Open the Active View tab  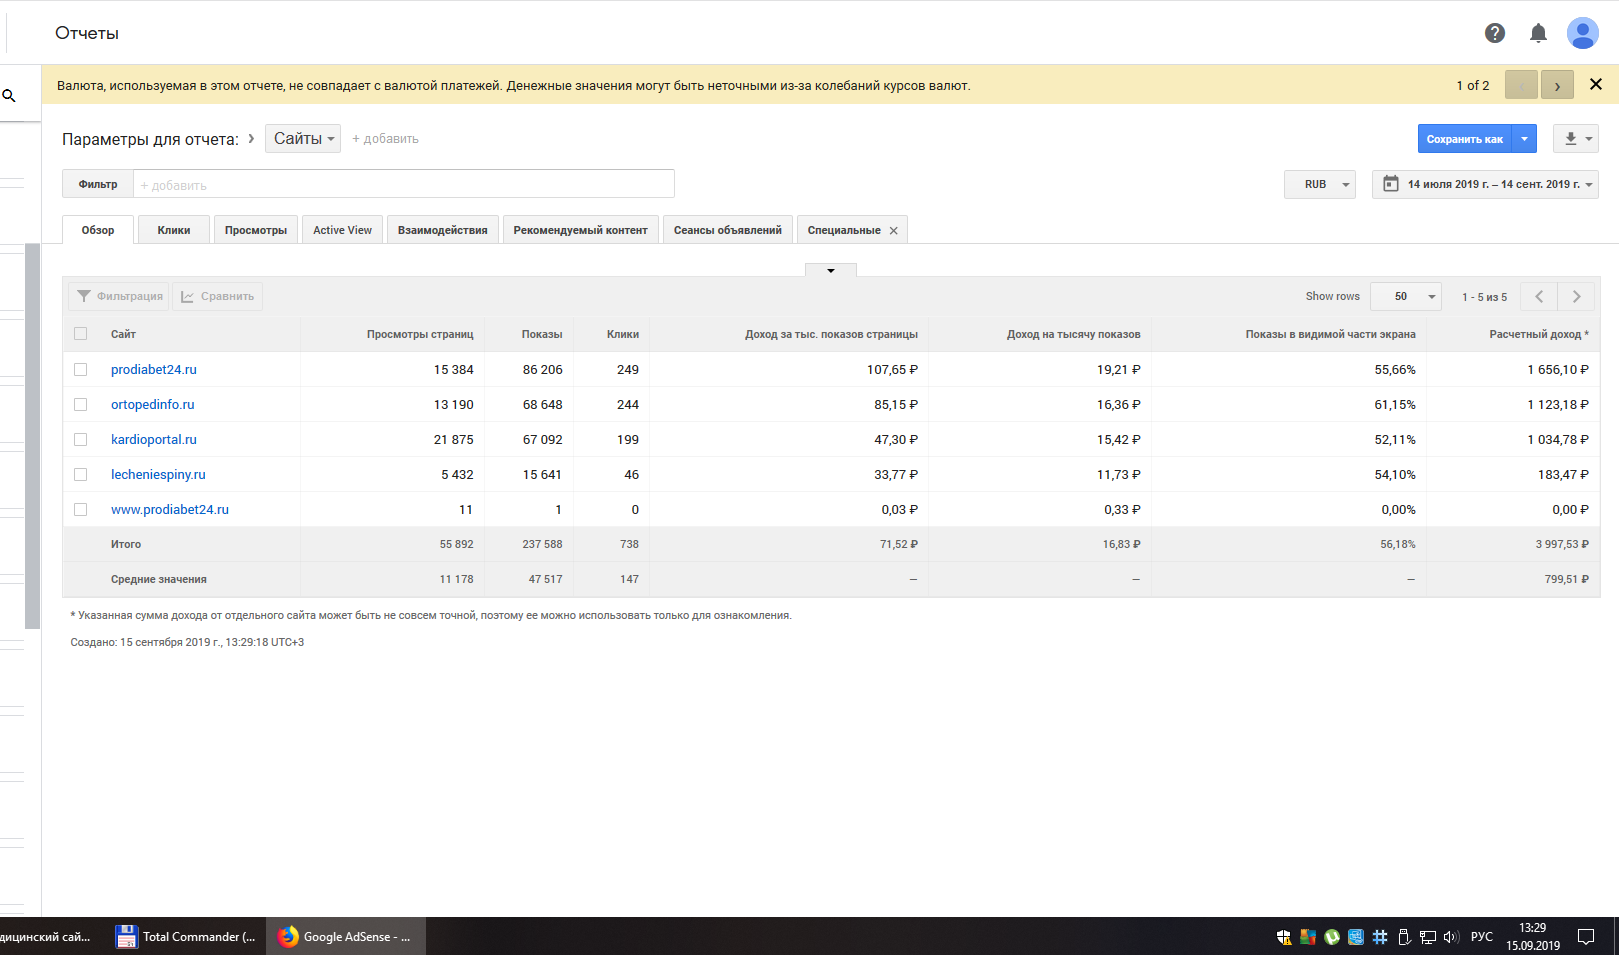(342, 230)
